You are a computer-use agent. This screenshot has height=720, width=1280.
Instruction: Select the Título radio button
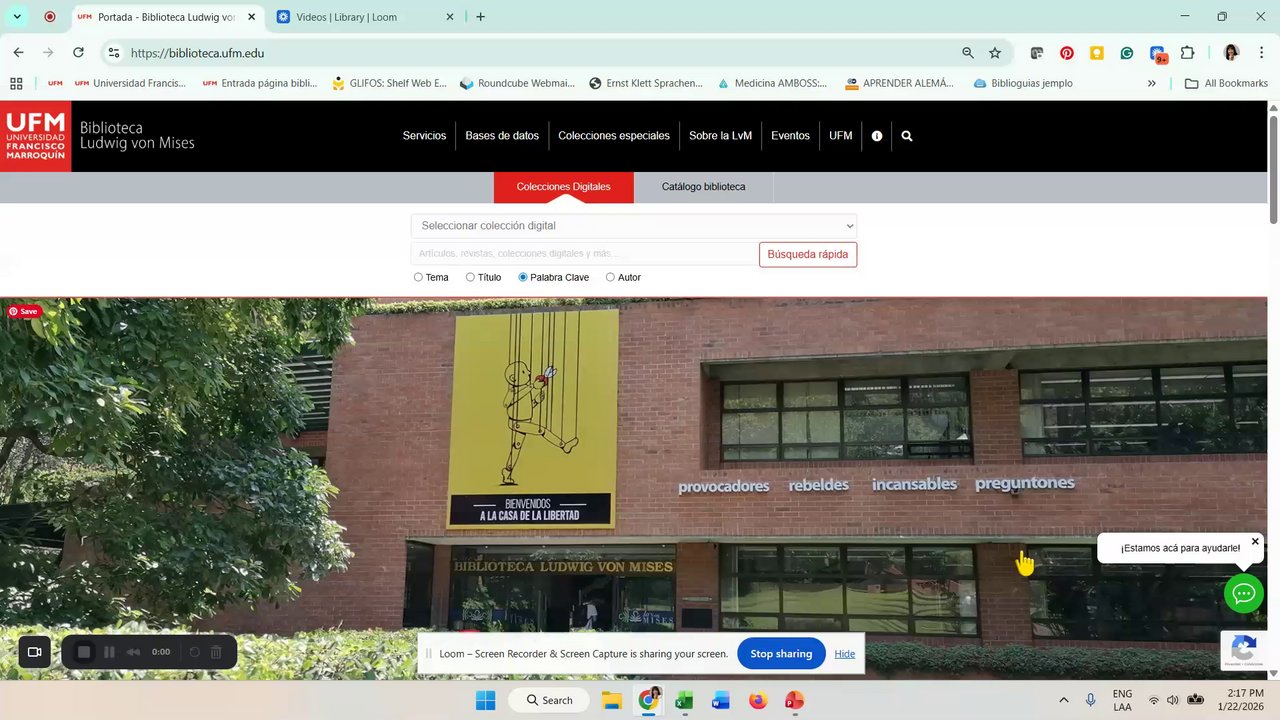[x=470, y=277]
